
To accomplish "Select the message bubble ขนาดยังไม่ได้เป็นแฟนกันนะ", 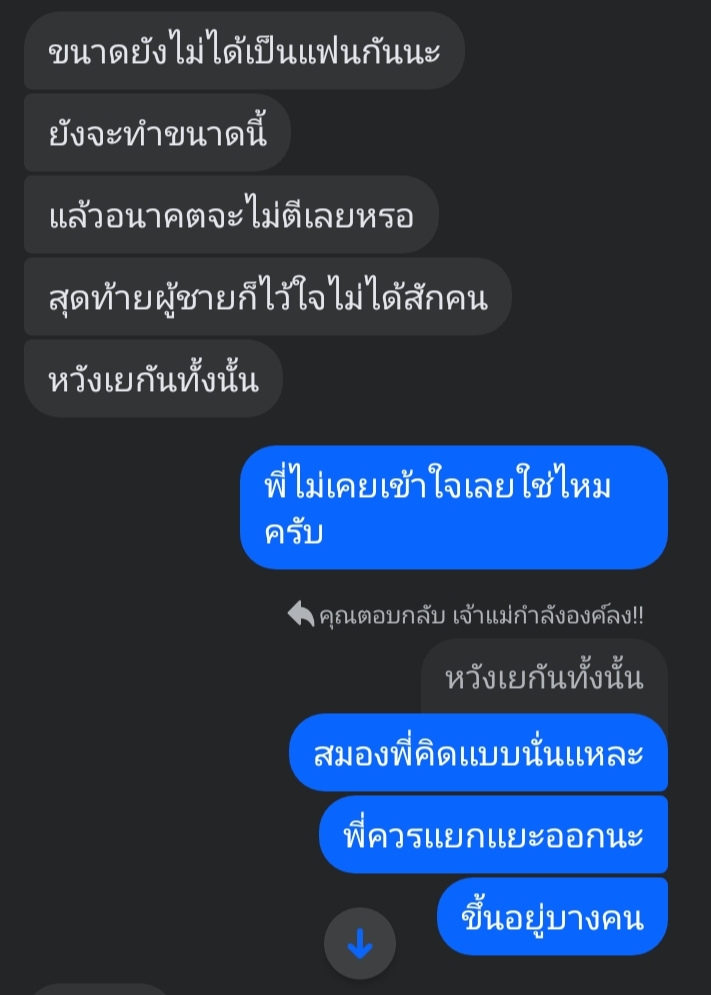I will (x=244, y=51).
